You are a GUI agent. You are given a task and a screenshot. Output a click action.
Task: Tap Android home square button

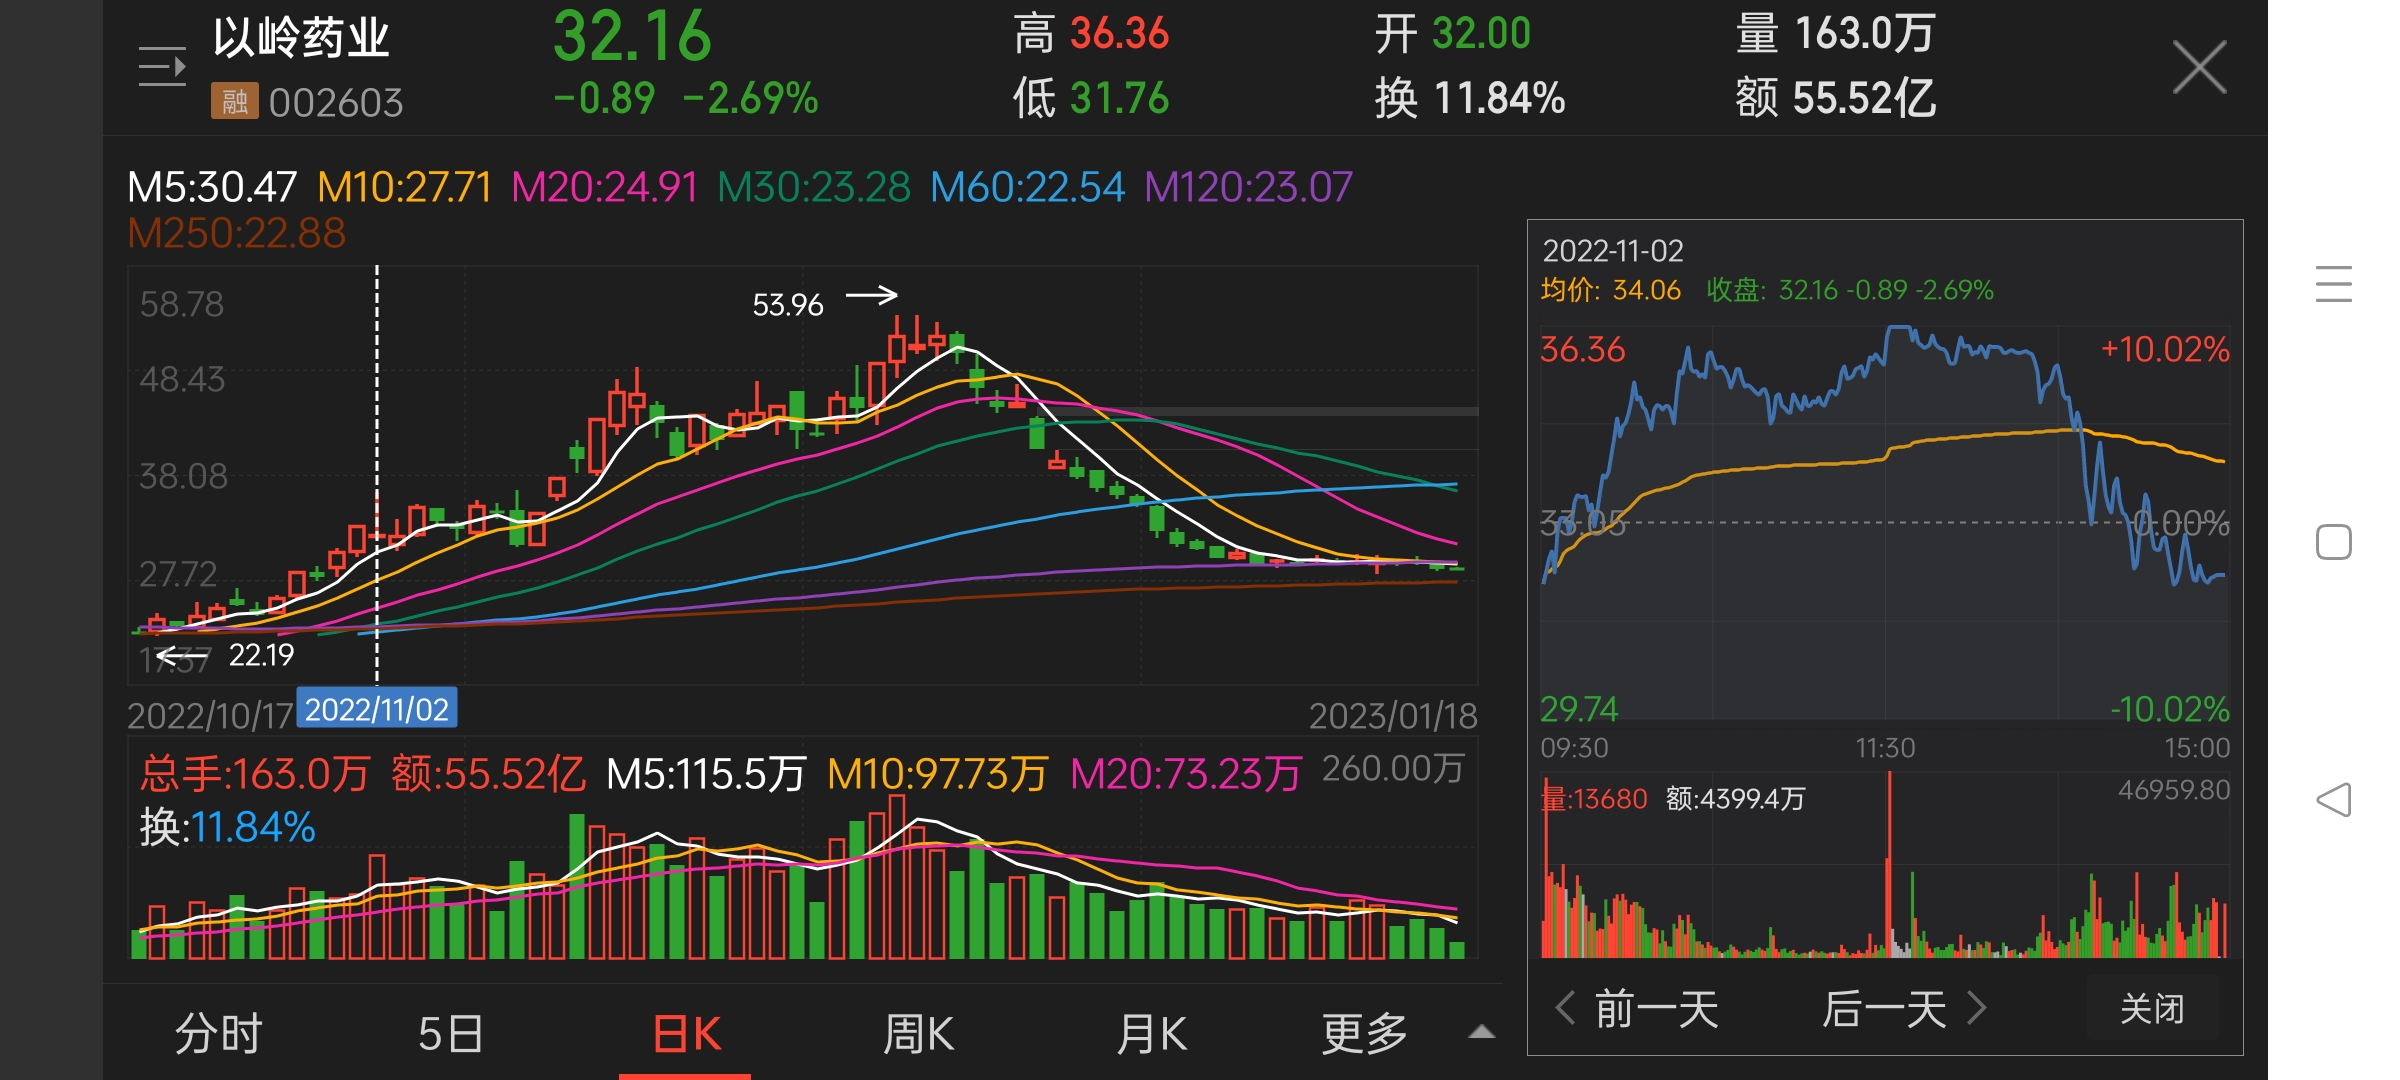2333,542
